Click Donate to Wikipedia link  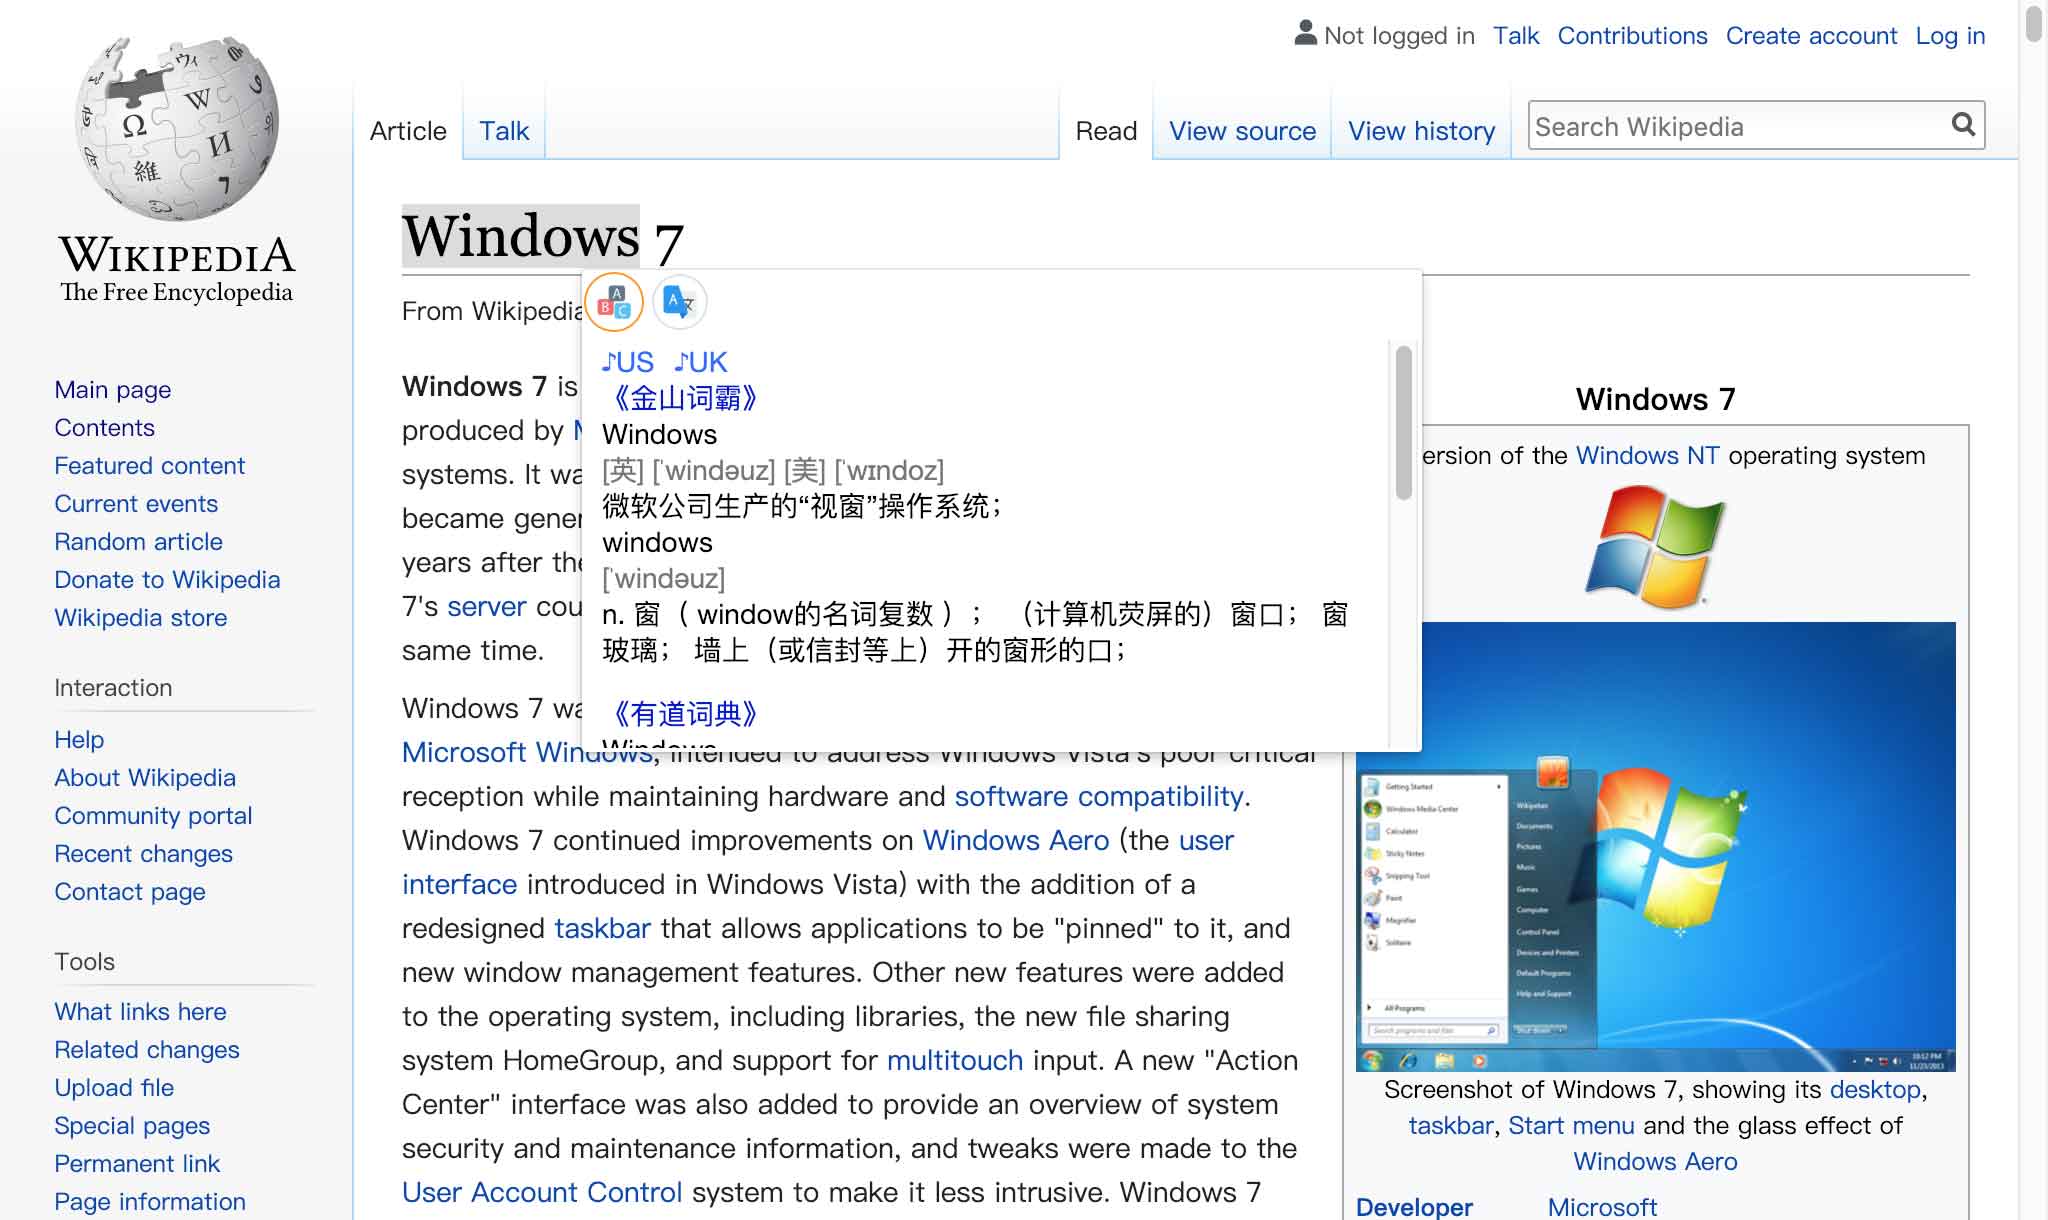pos(168,580)
